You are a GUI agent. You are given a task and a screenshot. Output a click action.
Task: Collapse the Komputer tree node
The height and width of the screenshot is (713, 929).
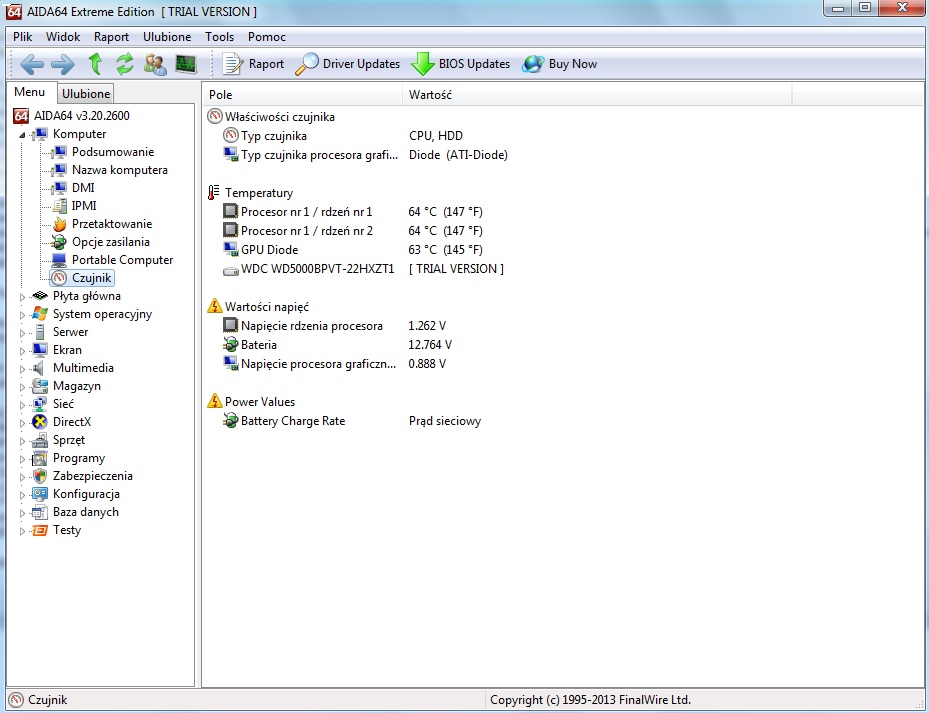[x=22, y=136]
